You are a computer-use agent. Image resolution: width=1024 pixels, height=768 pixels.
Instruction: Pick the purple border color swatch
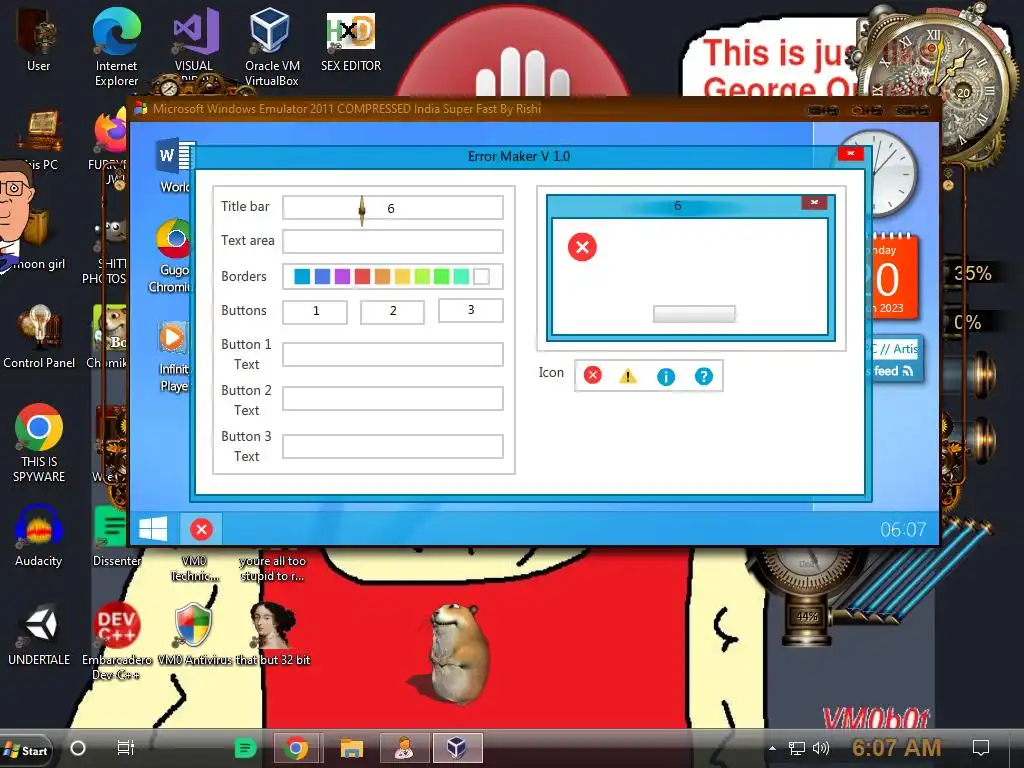click(x=342, y=276)
